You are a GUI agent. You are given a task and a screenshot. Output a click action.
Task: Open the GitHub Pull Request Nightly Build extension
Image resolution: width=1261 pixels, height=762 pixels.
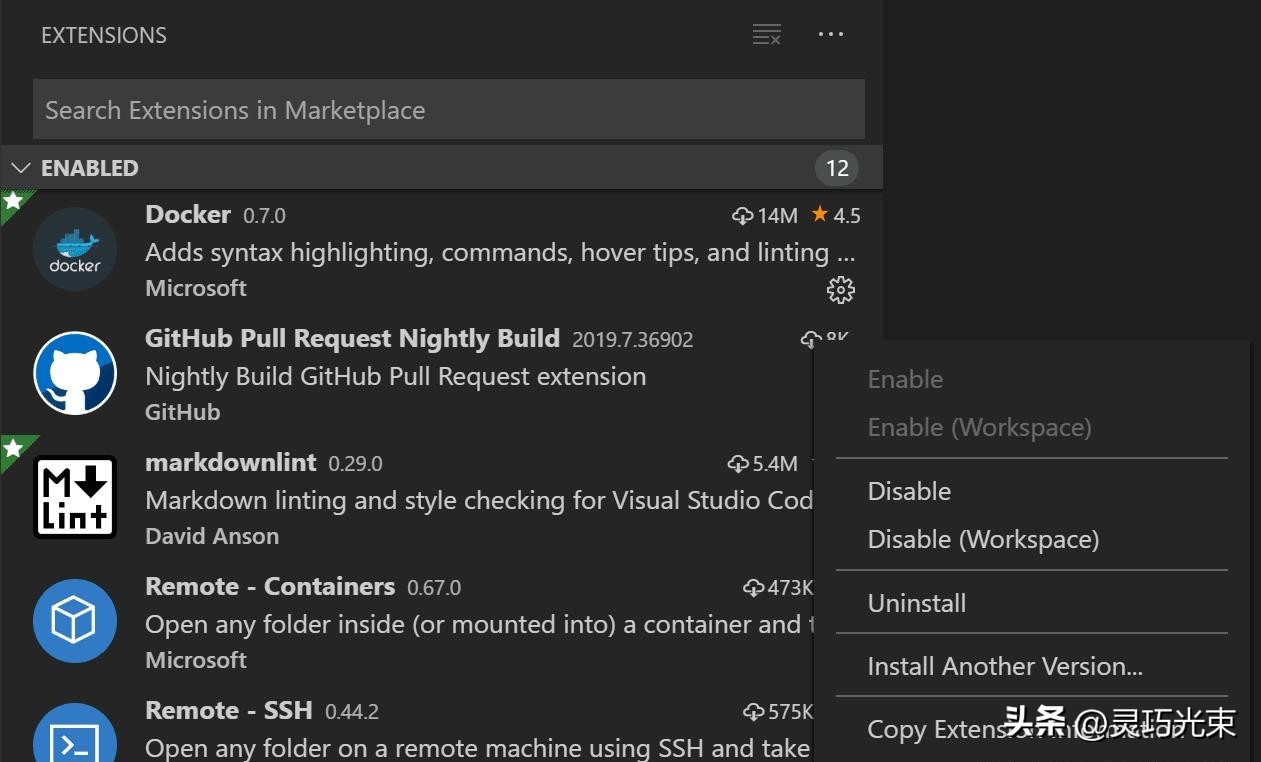pos(352,339)
